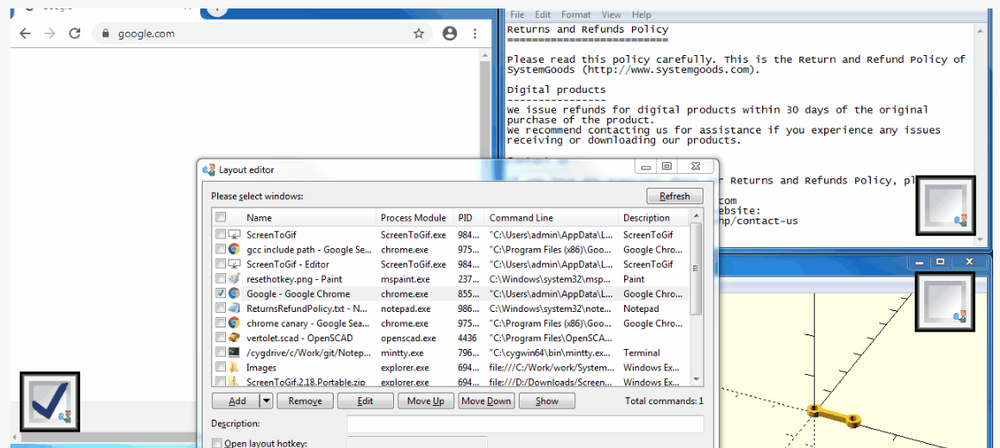Click the Description column header

[654, 218]
